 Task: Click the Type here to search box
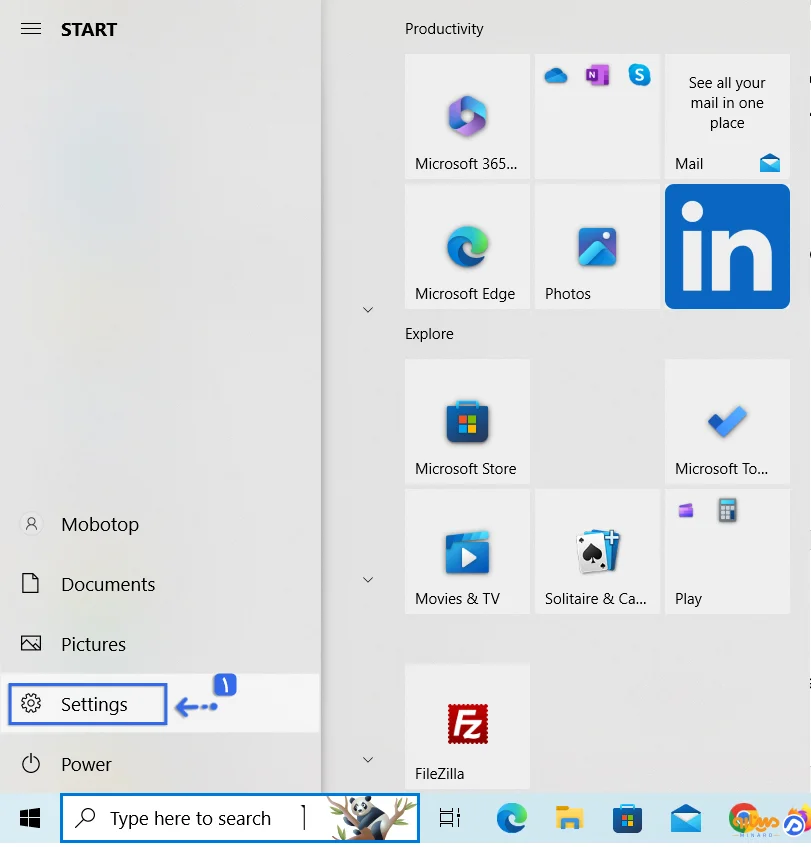[240, 818]
